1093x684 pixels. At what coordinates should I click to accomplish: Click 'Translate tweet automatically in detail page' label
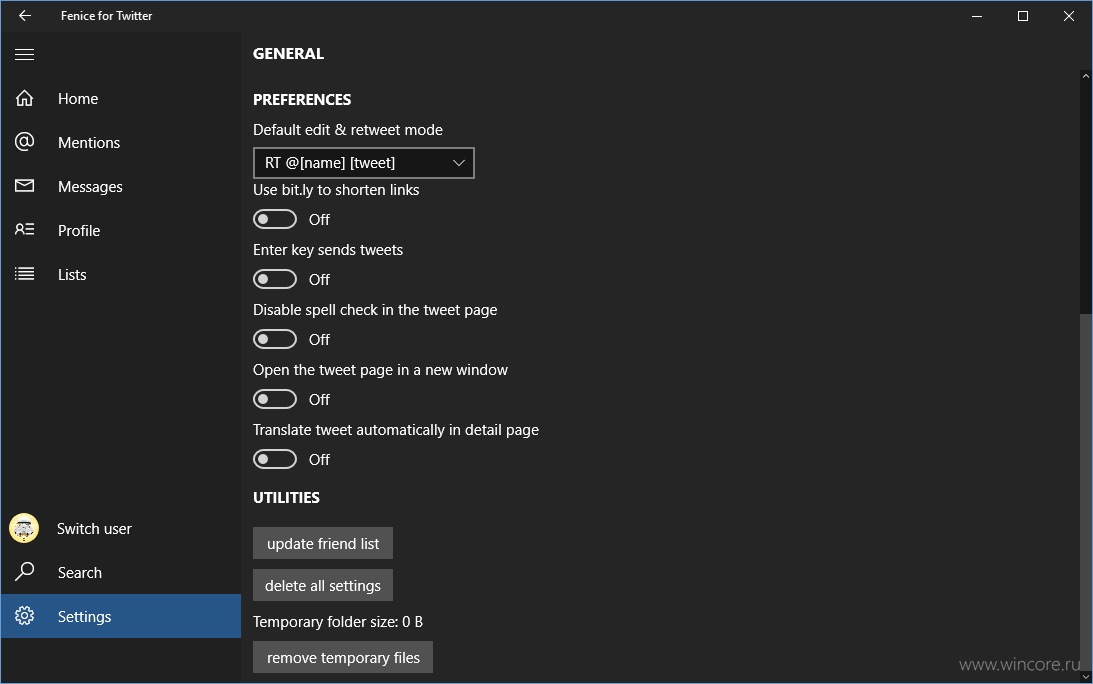396,430
